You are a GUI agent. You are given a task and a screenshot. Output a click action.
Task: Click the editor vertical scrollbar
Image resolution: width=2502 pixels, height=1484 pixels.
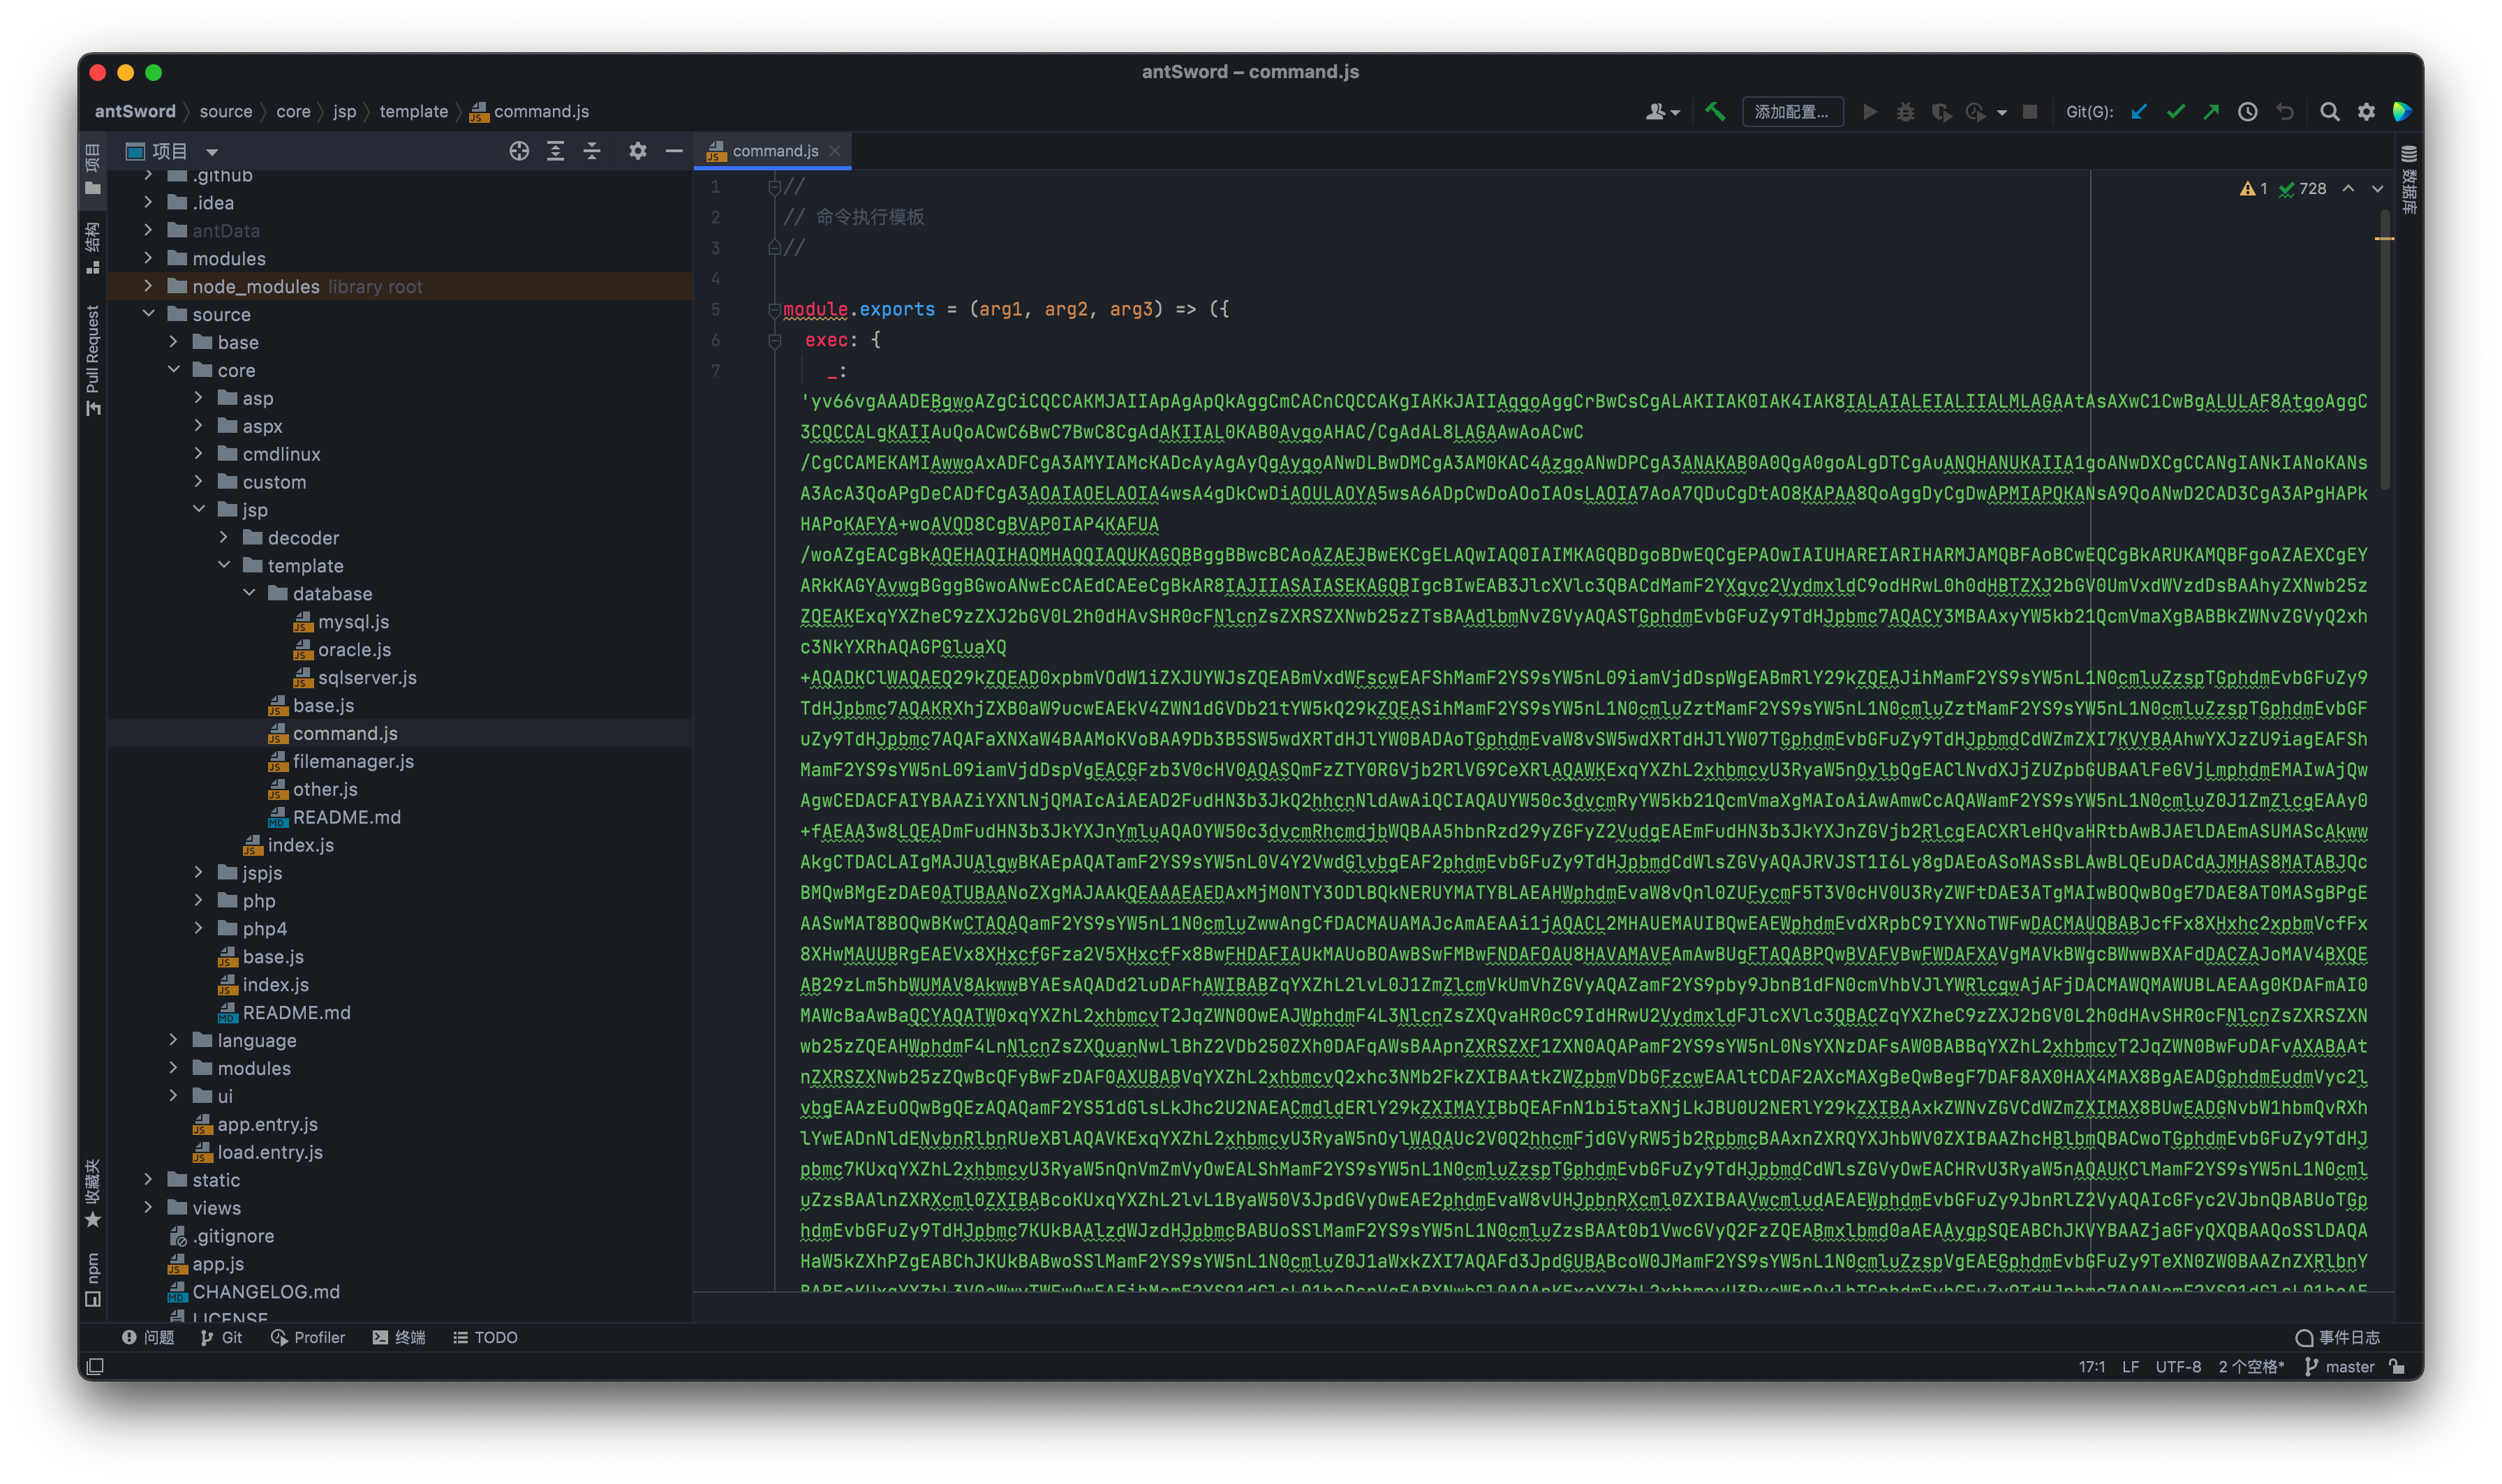[x=2385, y=350]
